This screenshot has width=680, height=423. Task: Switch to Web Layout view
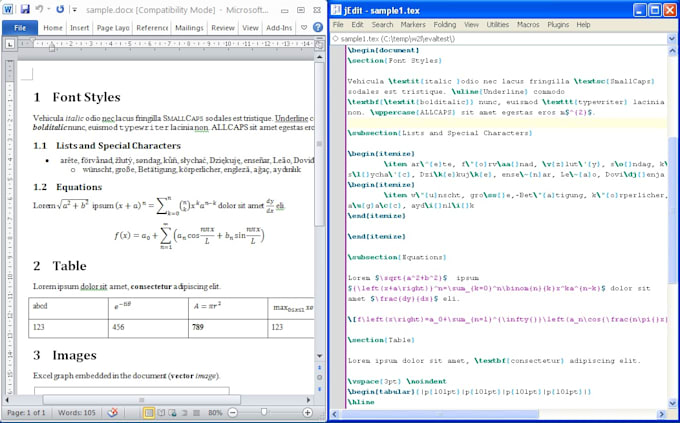point(173,412)
